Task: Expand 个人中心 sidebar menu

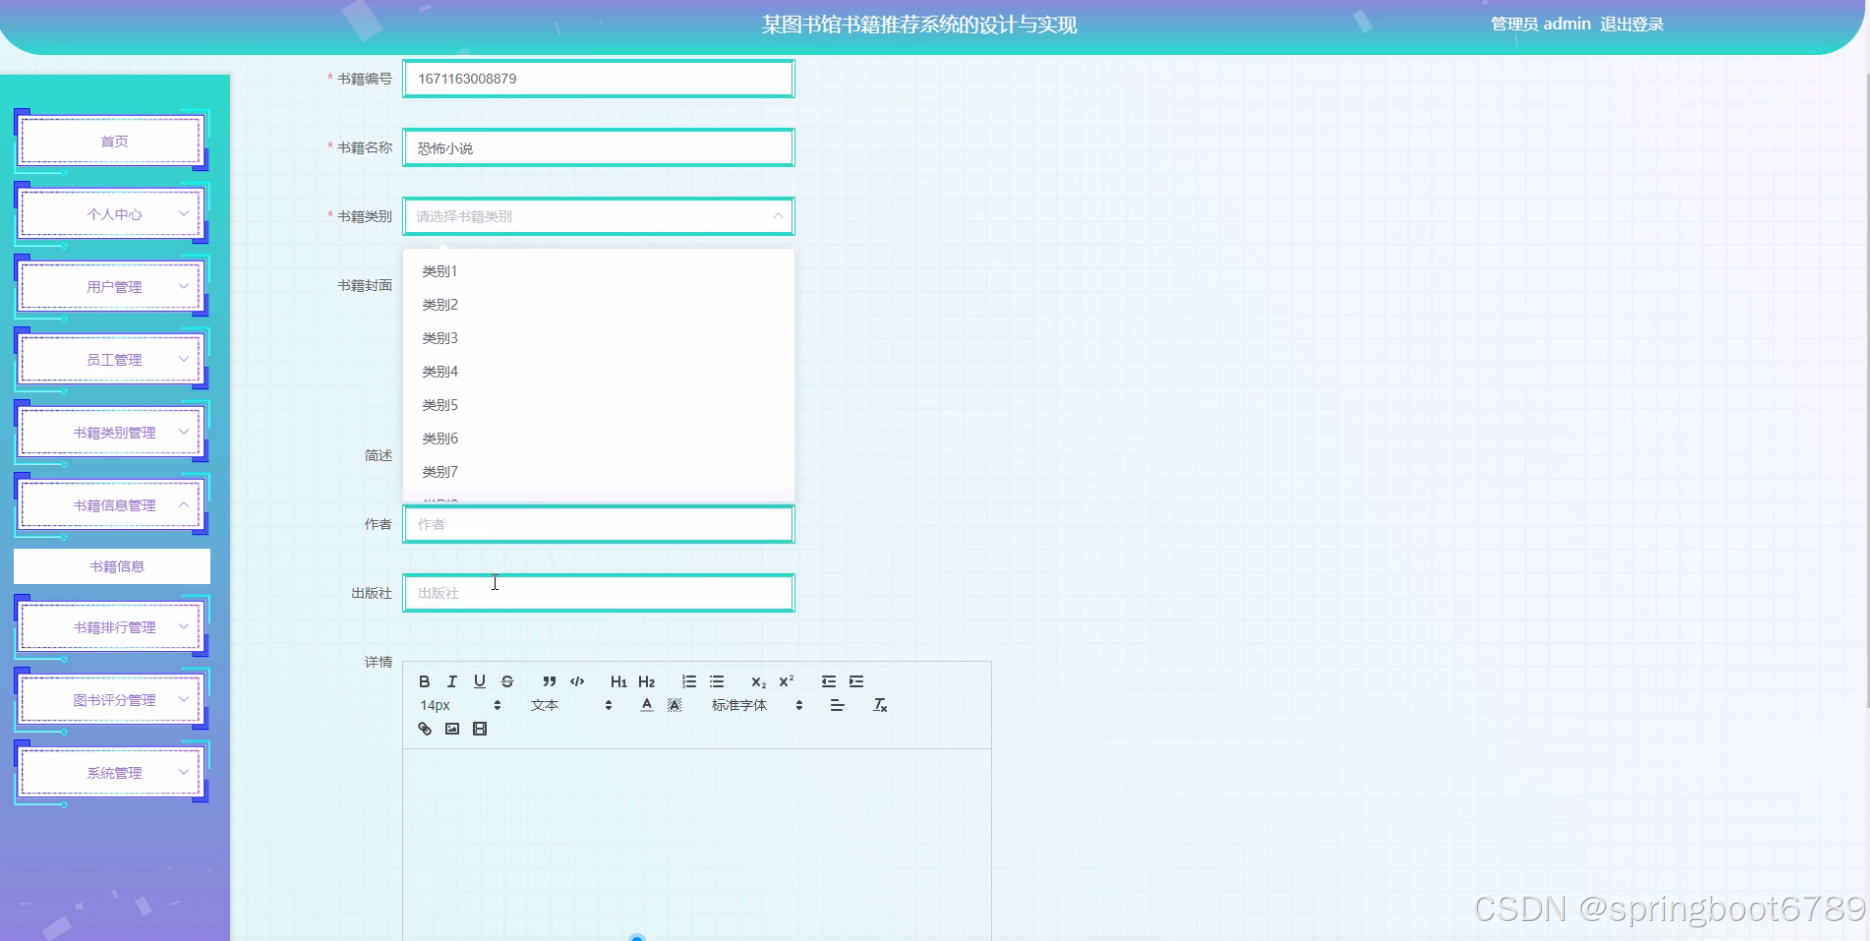Action: tap(112, 214)
